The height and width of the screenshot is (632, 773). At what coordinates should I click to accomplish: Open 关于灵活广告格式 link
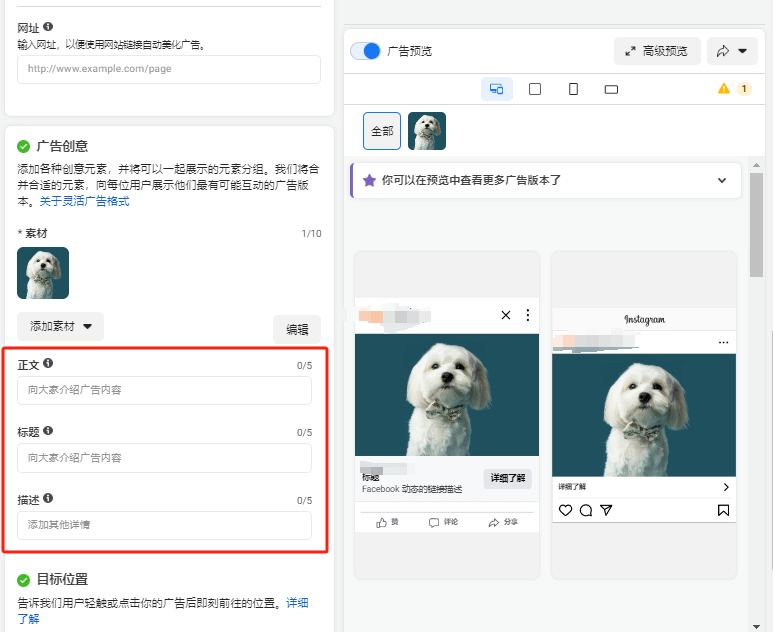coord(84,201)
